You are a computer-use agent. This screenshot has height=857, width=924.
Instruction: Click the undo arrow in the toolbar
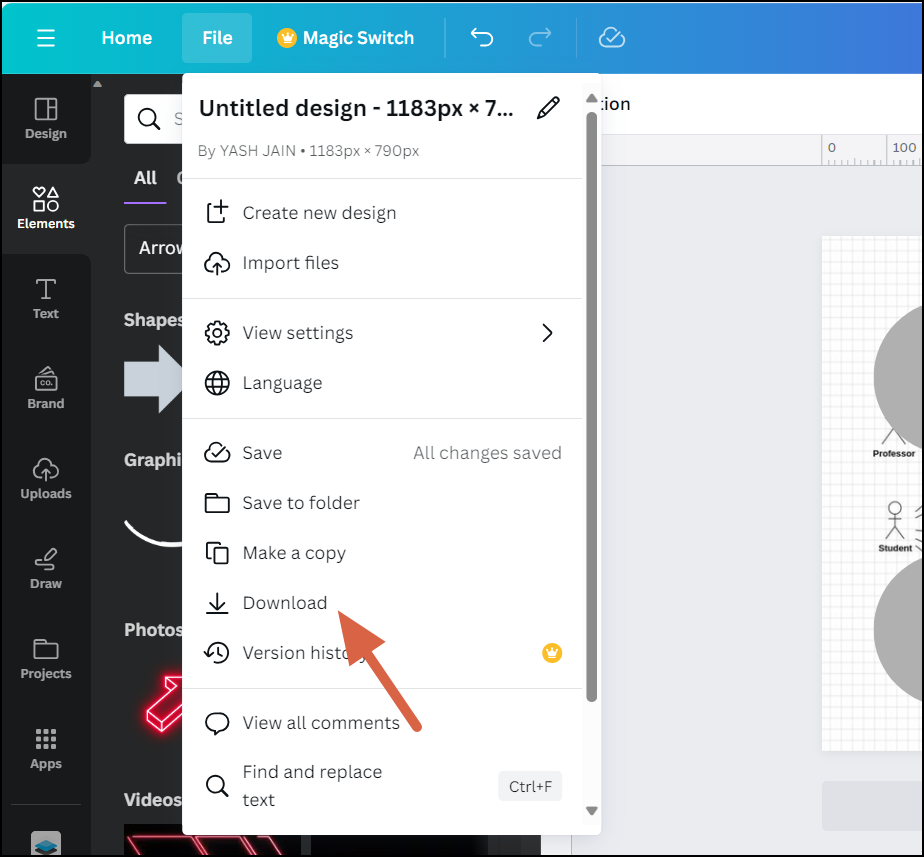[481, 37]
